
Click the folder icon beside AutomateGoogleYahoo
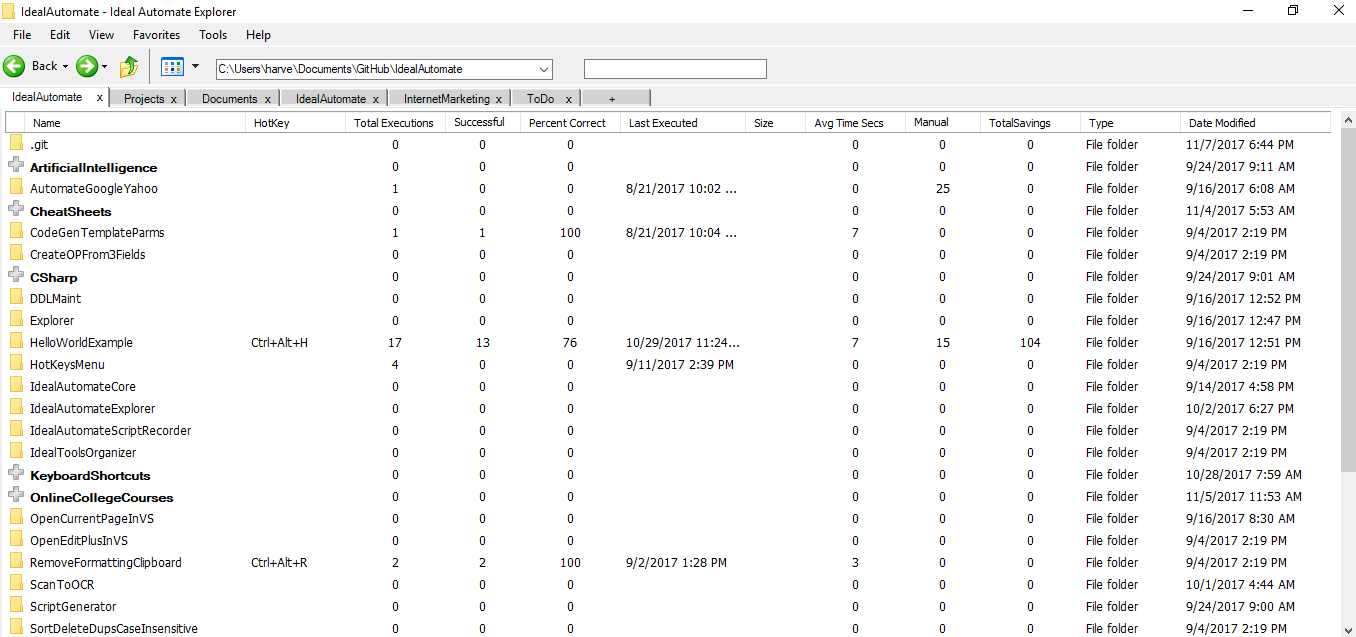tap(16, 188)
